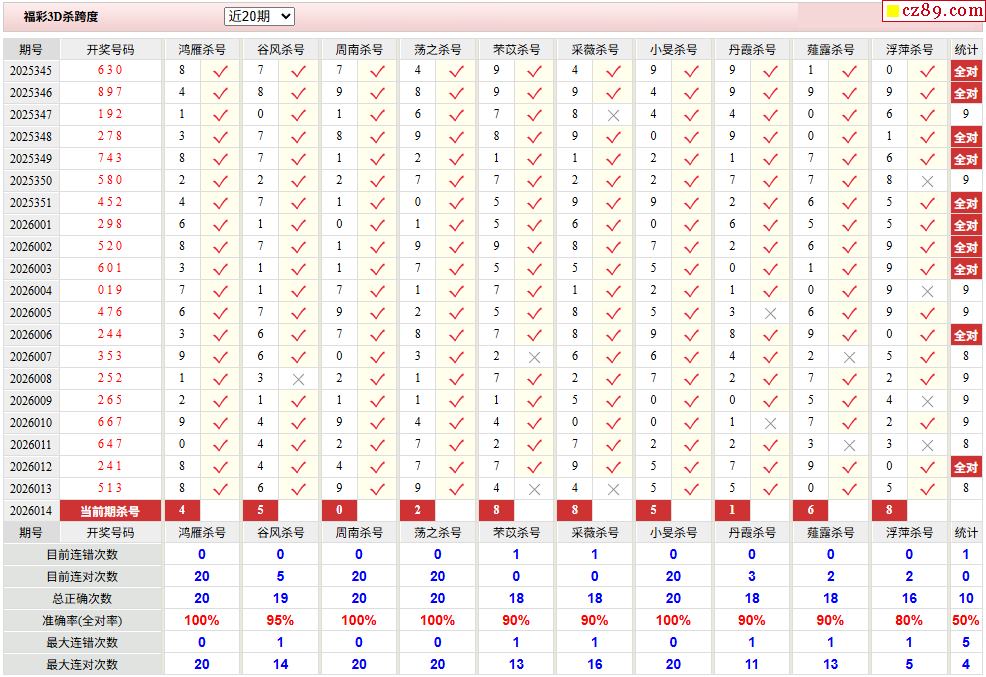
Task: Open the 近20期 period dropdown
Action: tap(259, 16)
